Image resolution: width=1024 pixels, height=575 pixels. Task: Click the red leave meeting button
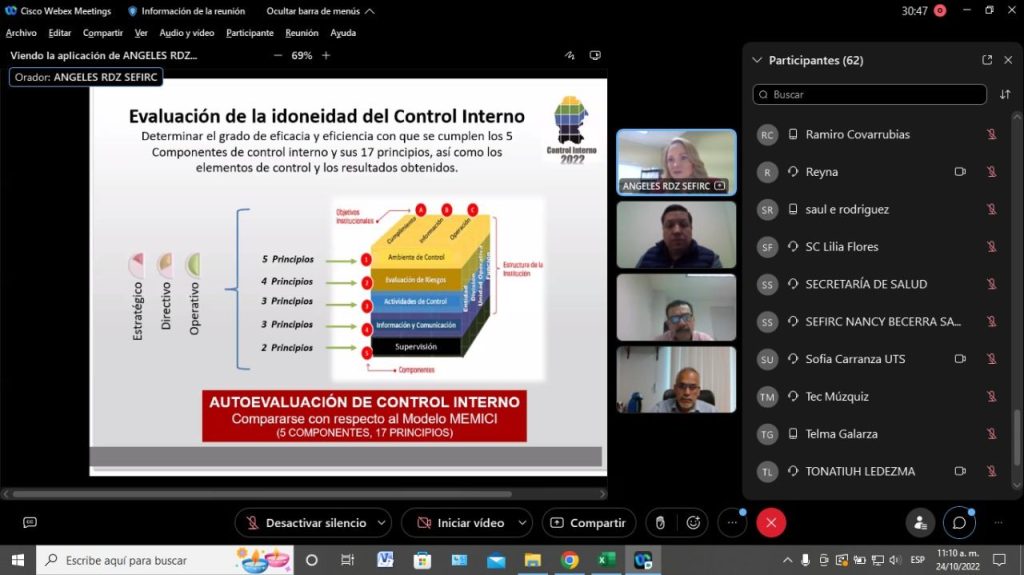click(770, 522)
